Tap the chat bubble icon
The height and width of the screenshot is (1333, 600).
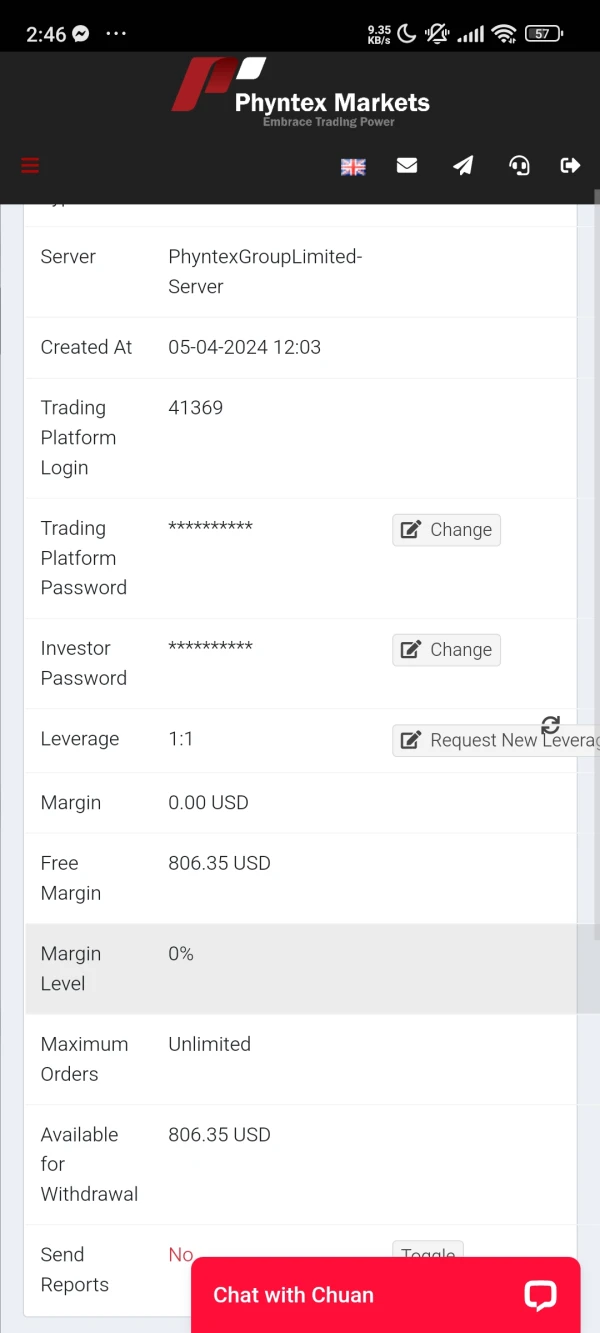click(x=540, y=1295)
